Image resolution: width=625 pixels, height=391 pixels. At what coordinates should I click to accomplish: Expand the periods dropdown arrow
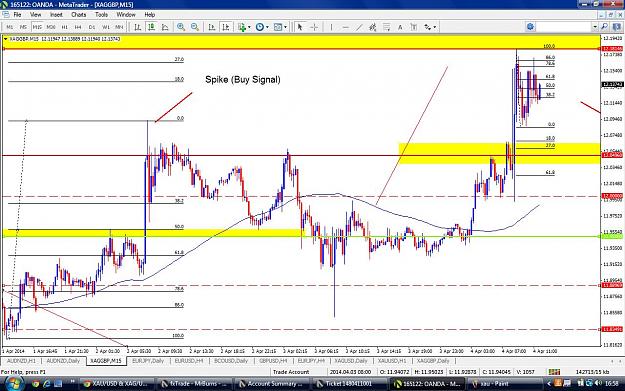pos(267,27)
